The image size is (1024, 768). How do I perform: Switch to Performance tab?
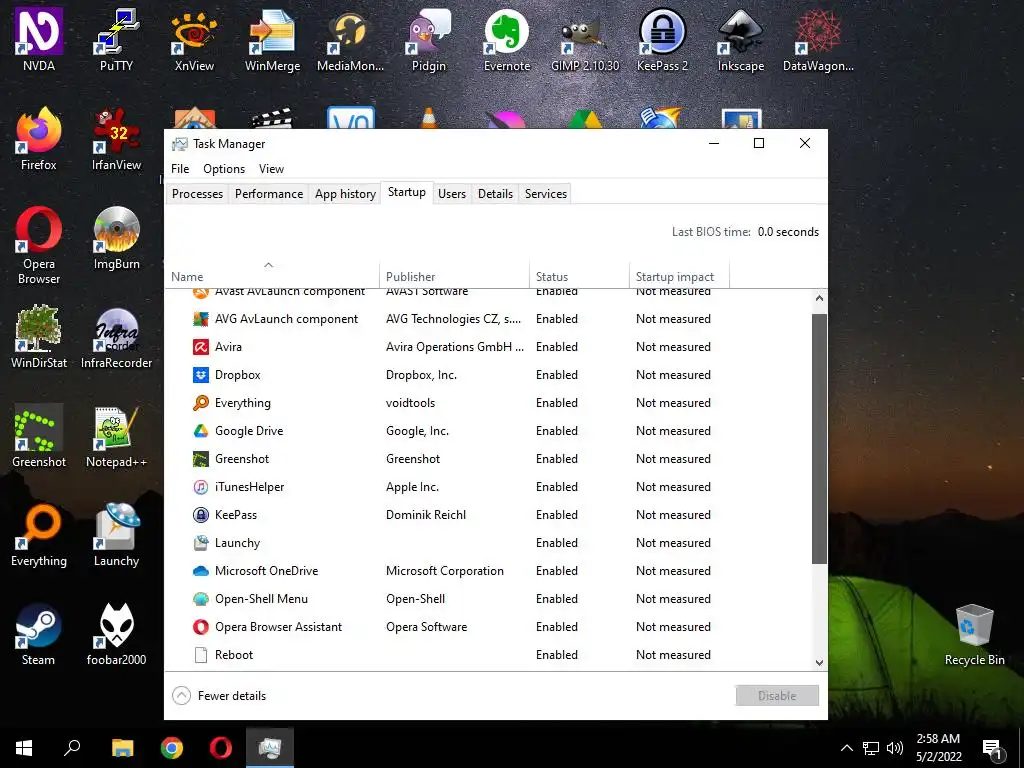point(269,193)
